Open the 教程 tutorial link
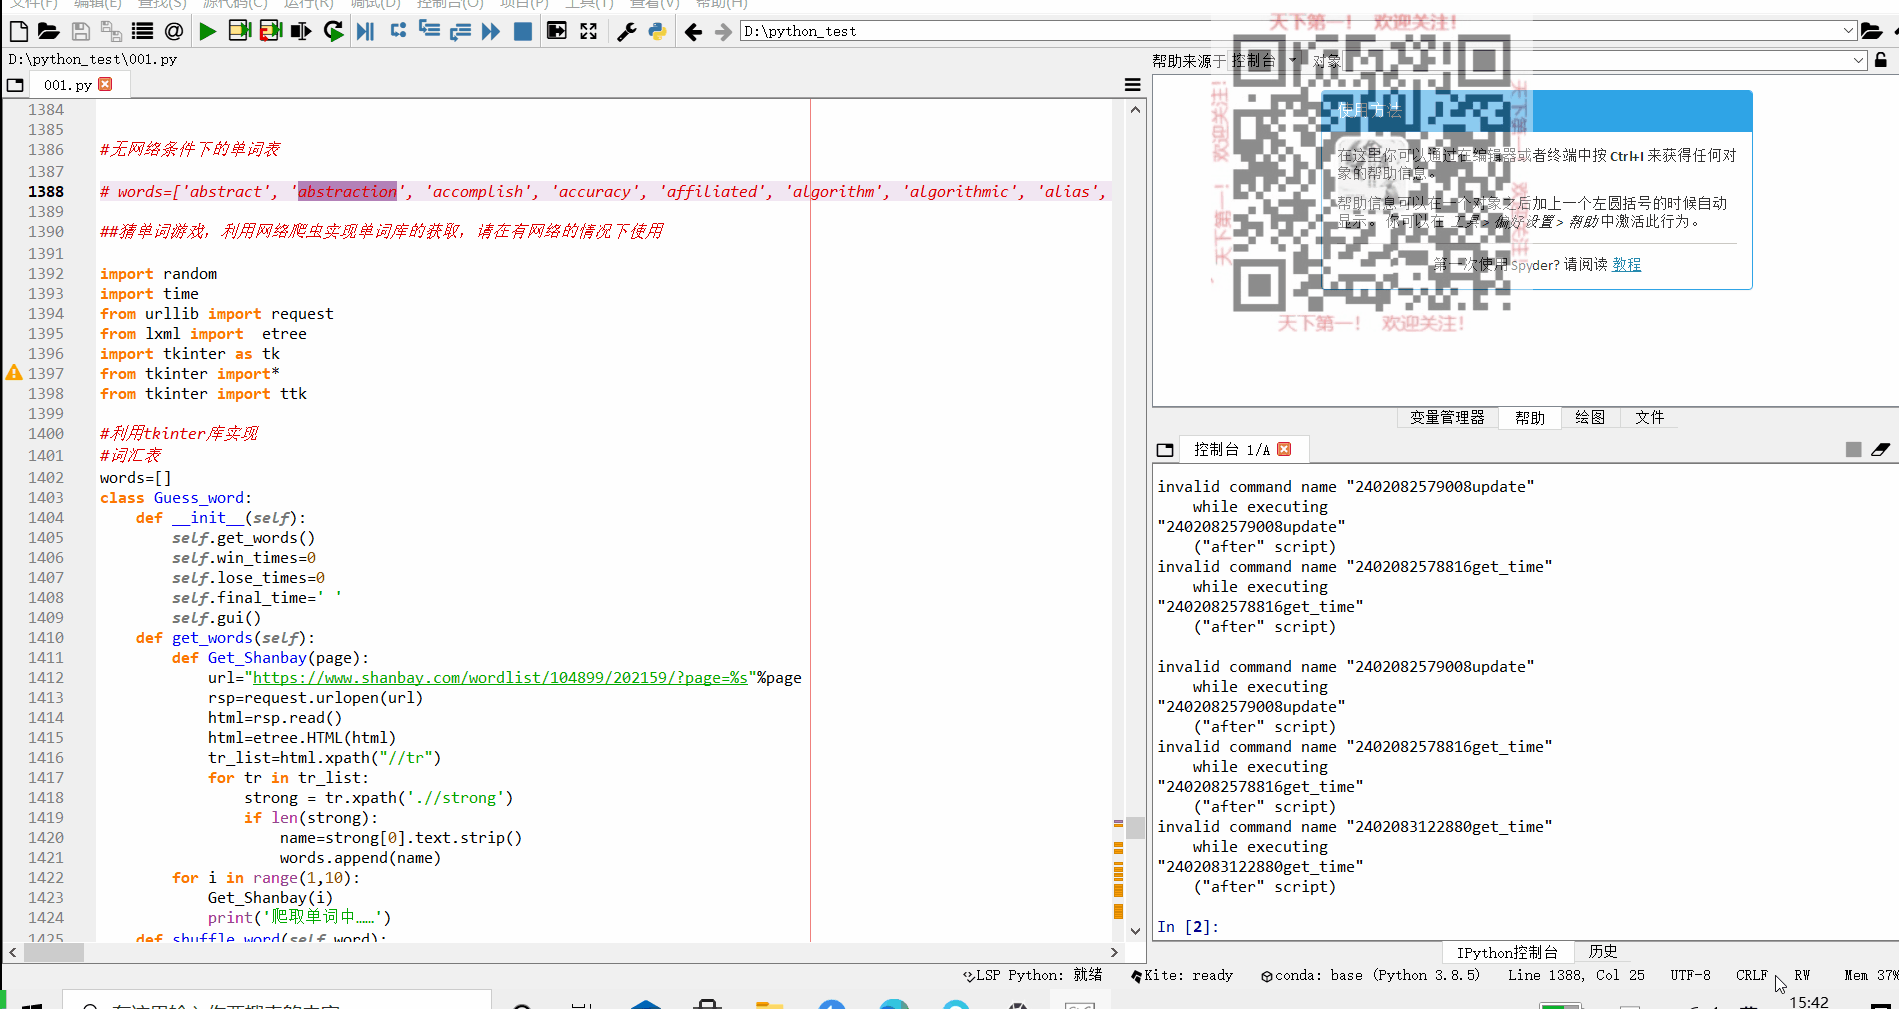The height and width of the screenshot is (1009, 1899). (x=1627, y=265)
